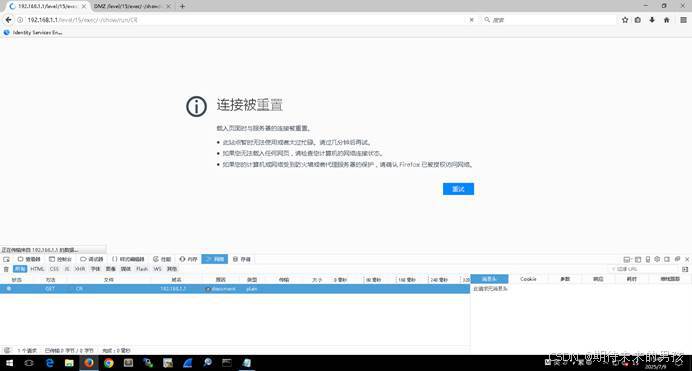Select the highlighted Network (网络) devtools tab
Image resolution: width=692 pixels, height=371 pixels.
pos(215,259)
